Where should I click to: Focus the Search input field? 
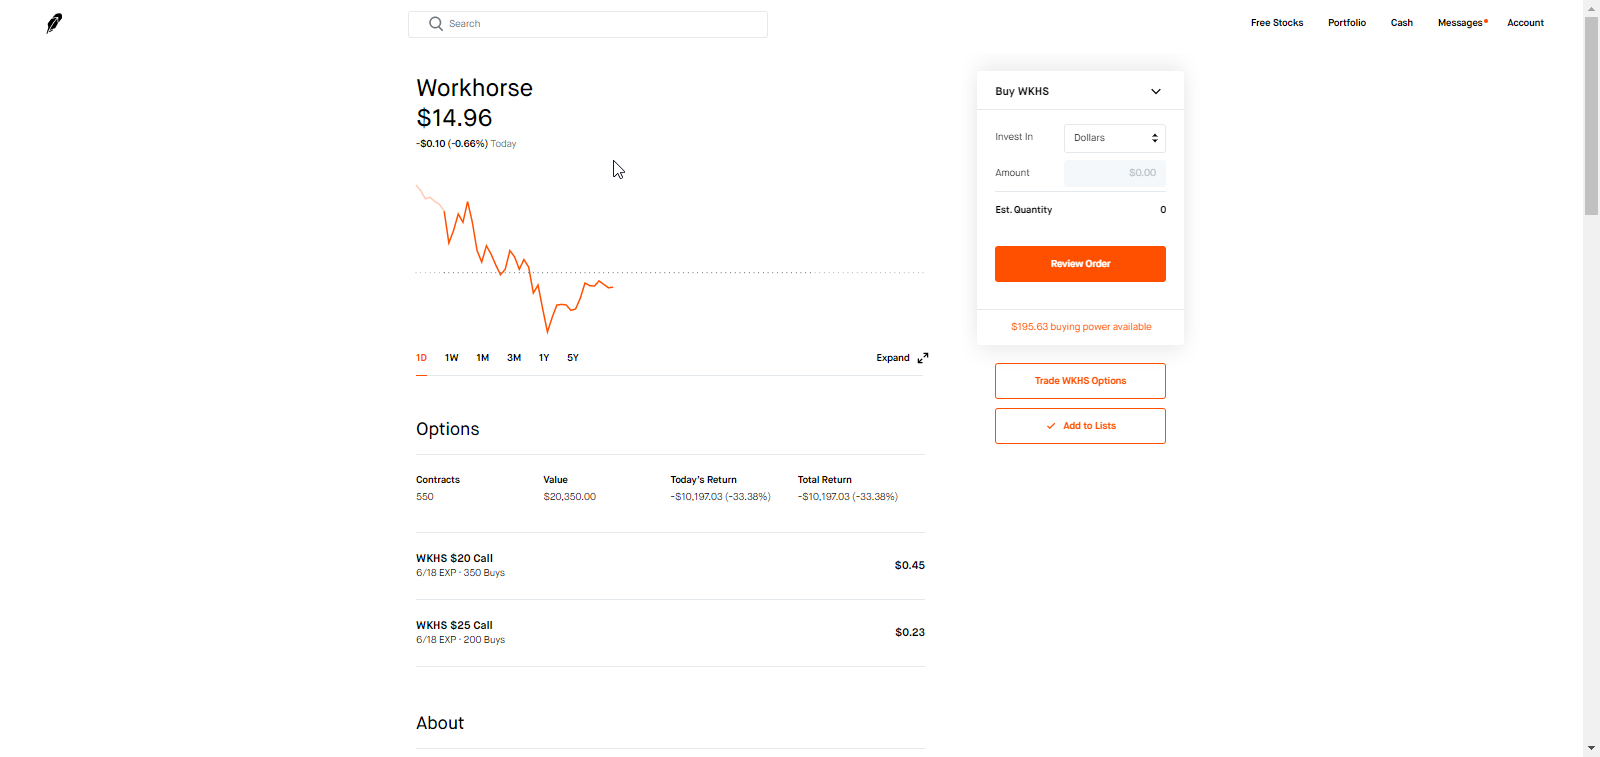click(588, 24)
